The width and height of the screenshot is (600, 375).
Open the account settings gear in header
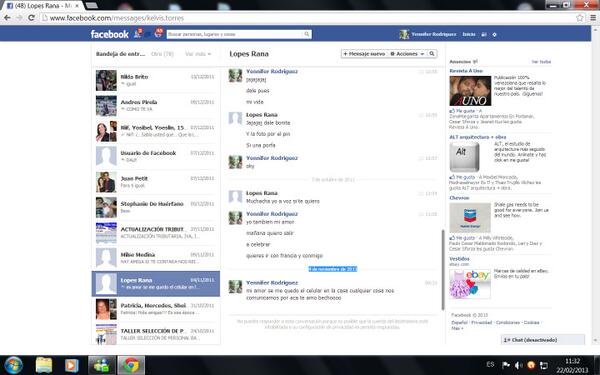pos(494,34)
